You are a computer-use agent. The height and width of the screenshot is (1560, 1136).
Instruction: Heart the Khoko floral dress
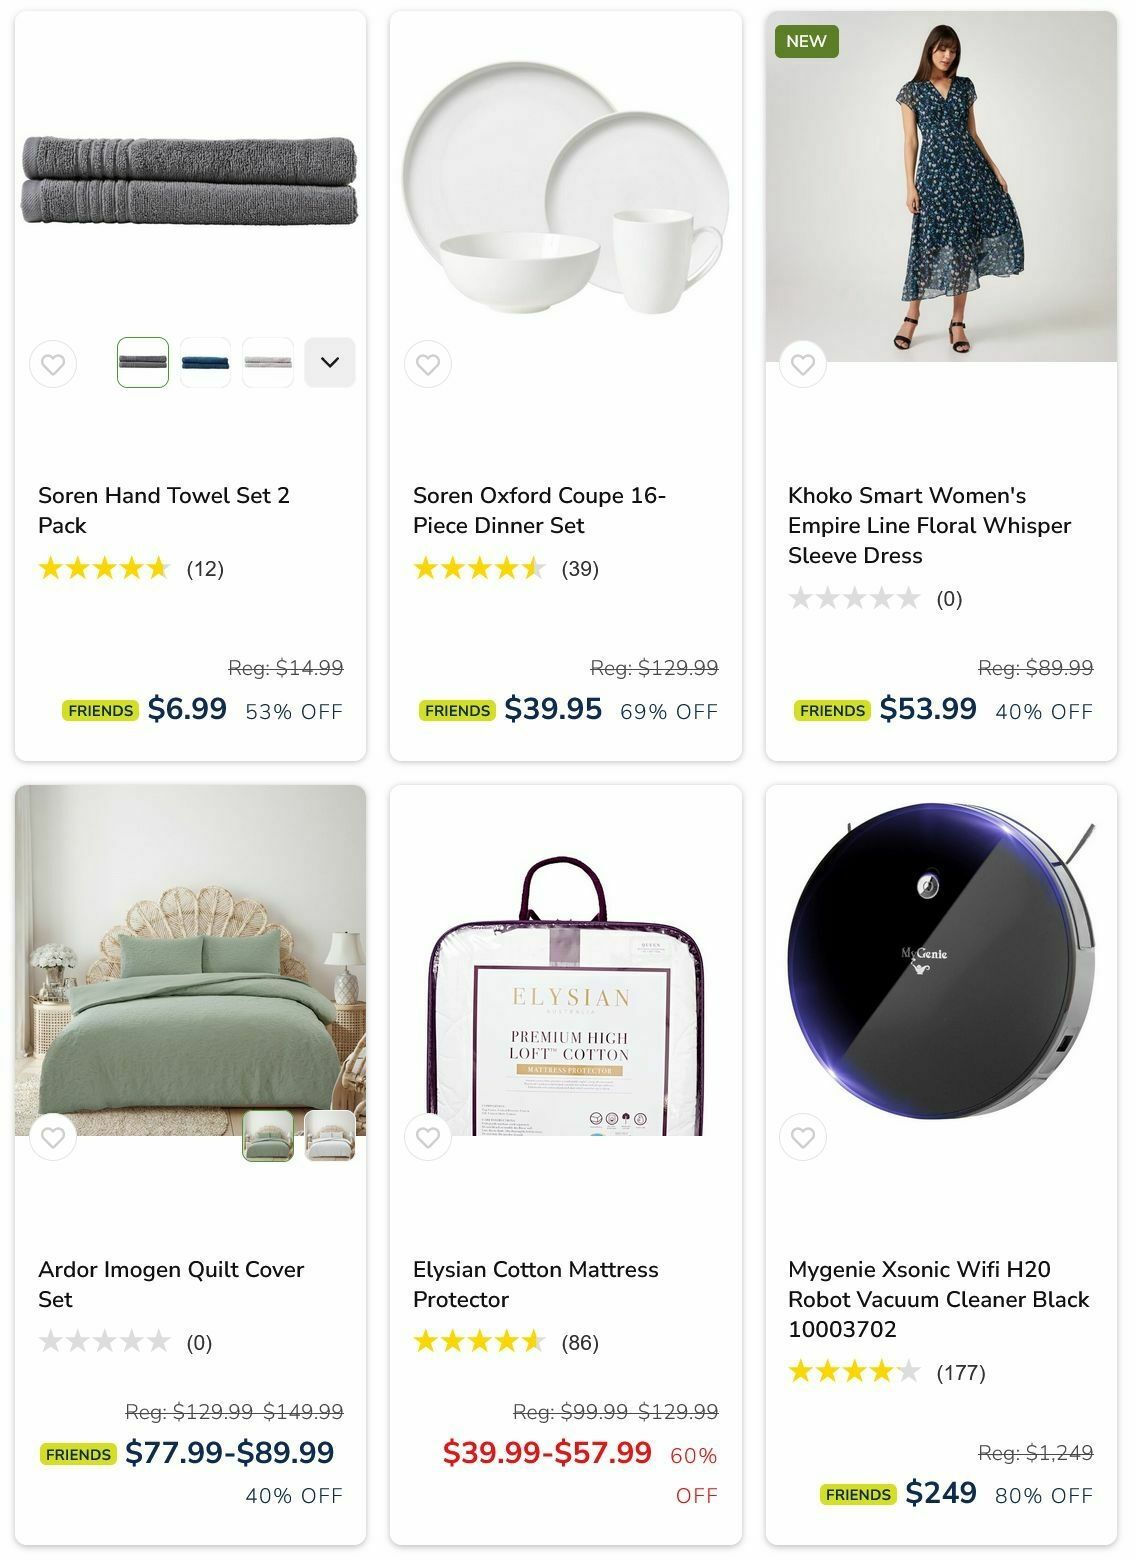[x=803, y=365]
